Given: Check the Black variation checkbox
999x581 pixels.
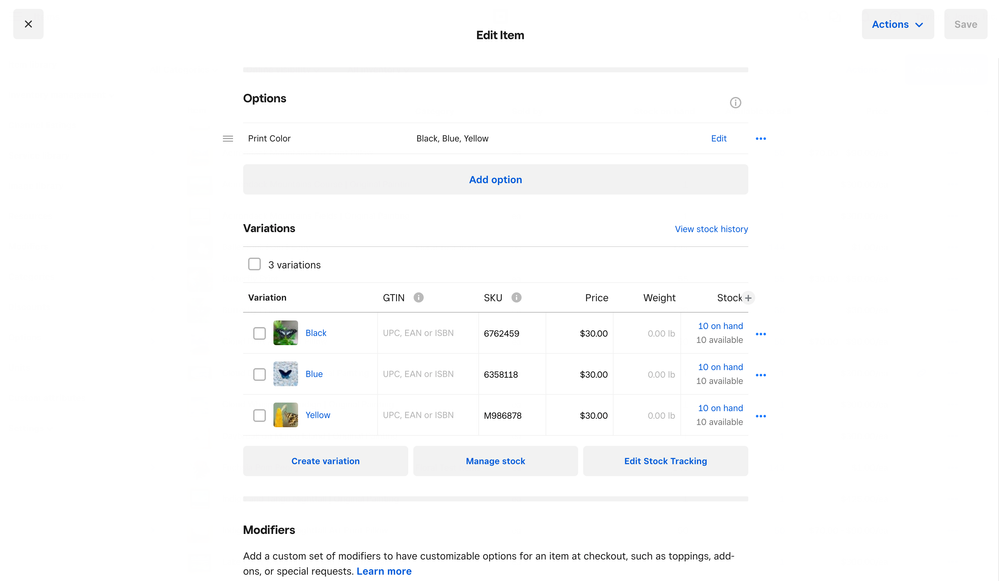Looking at the screenshot, I should coord(259,333).
